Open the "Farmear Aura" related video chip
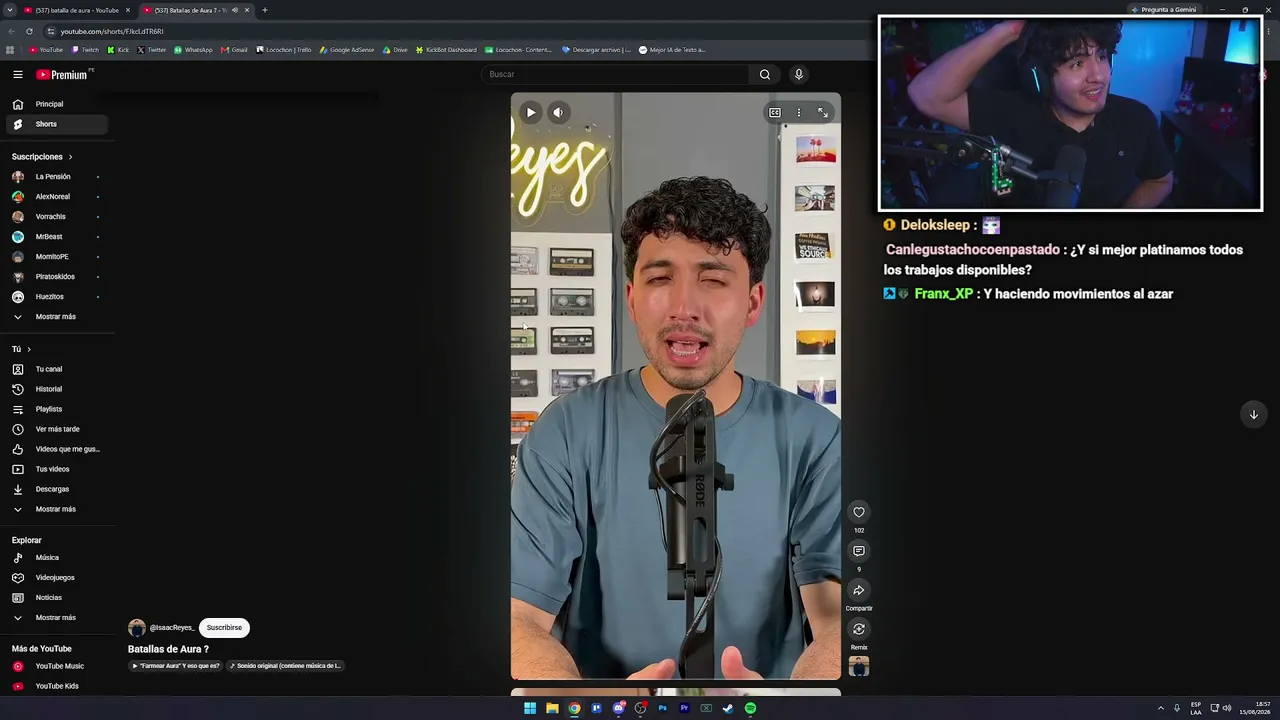Viewport: 1280px width, 720px height. [x=176, y=666]
